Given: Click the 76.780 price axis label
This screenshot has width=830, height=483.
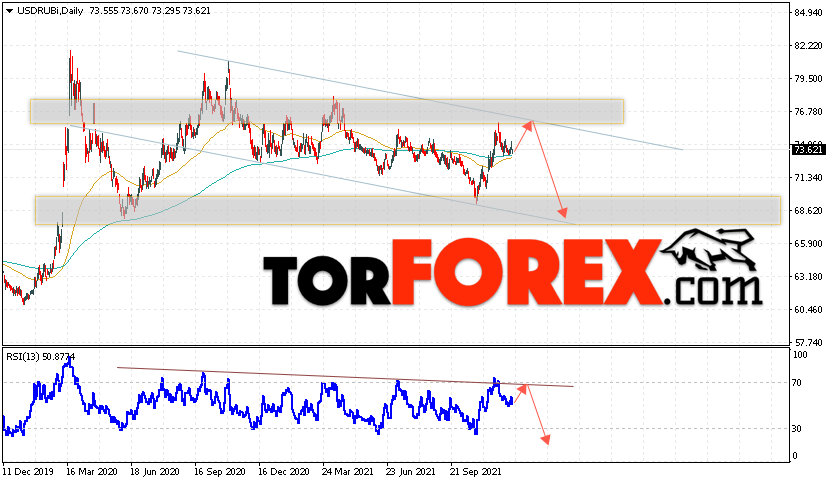Looking at the screenshot, I should coord(808,112).
